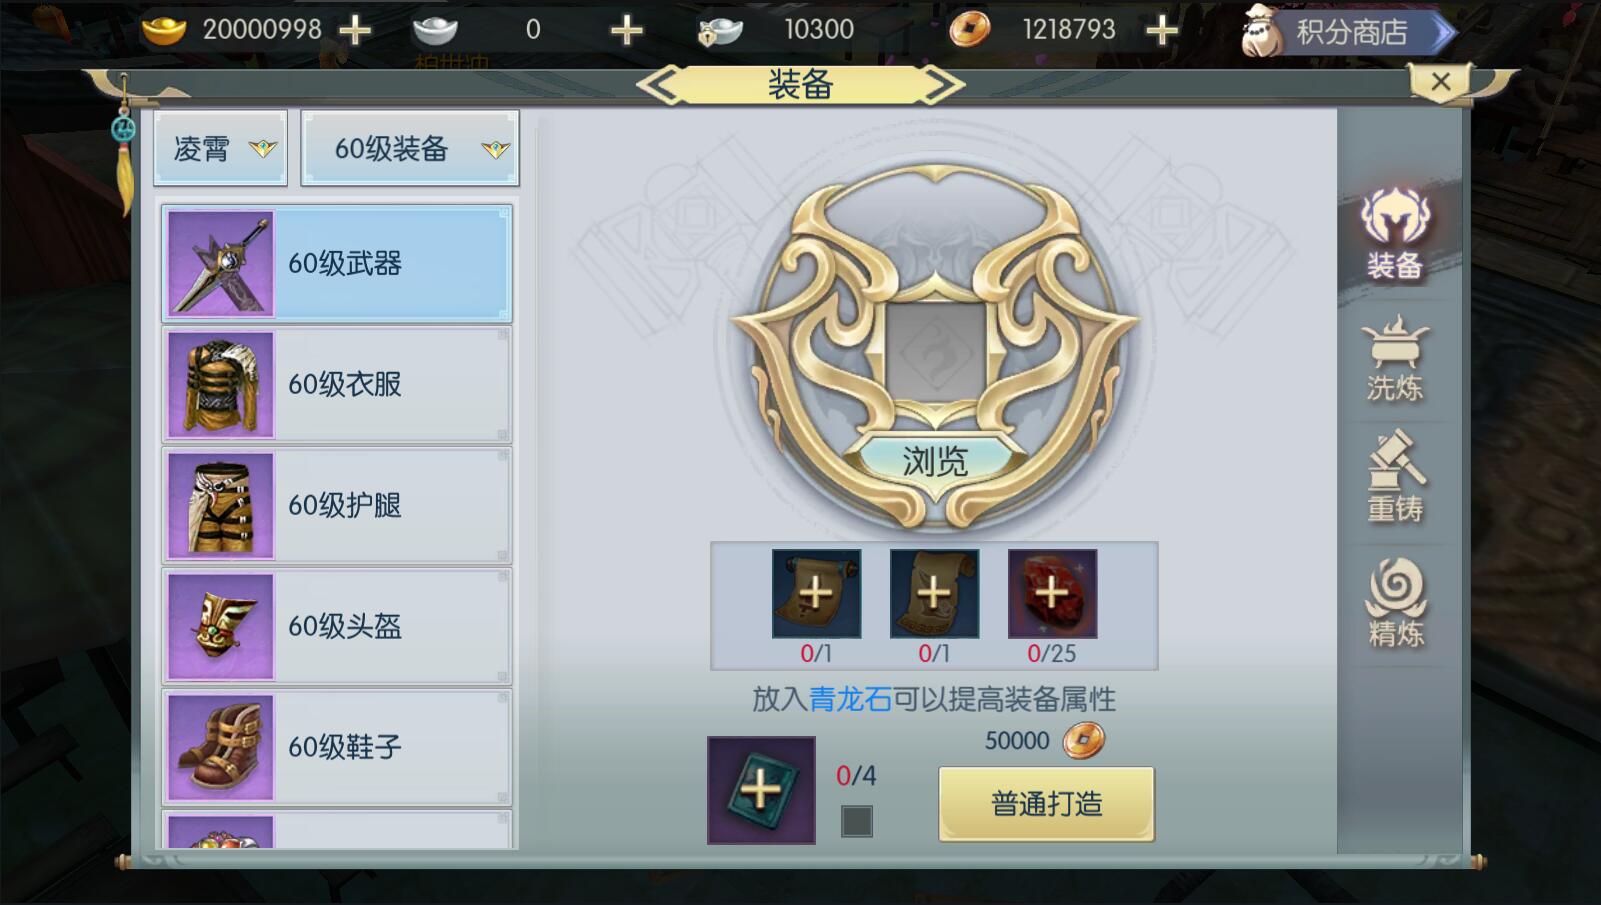1601x905 pixels.
Task: Click the 普通打造 forge button
Action: 1046,804
